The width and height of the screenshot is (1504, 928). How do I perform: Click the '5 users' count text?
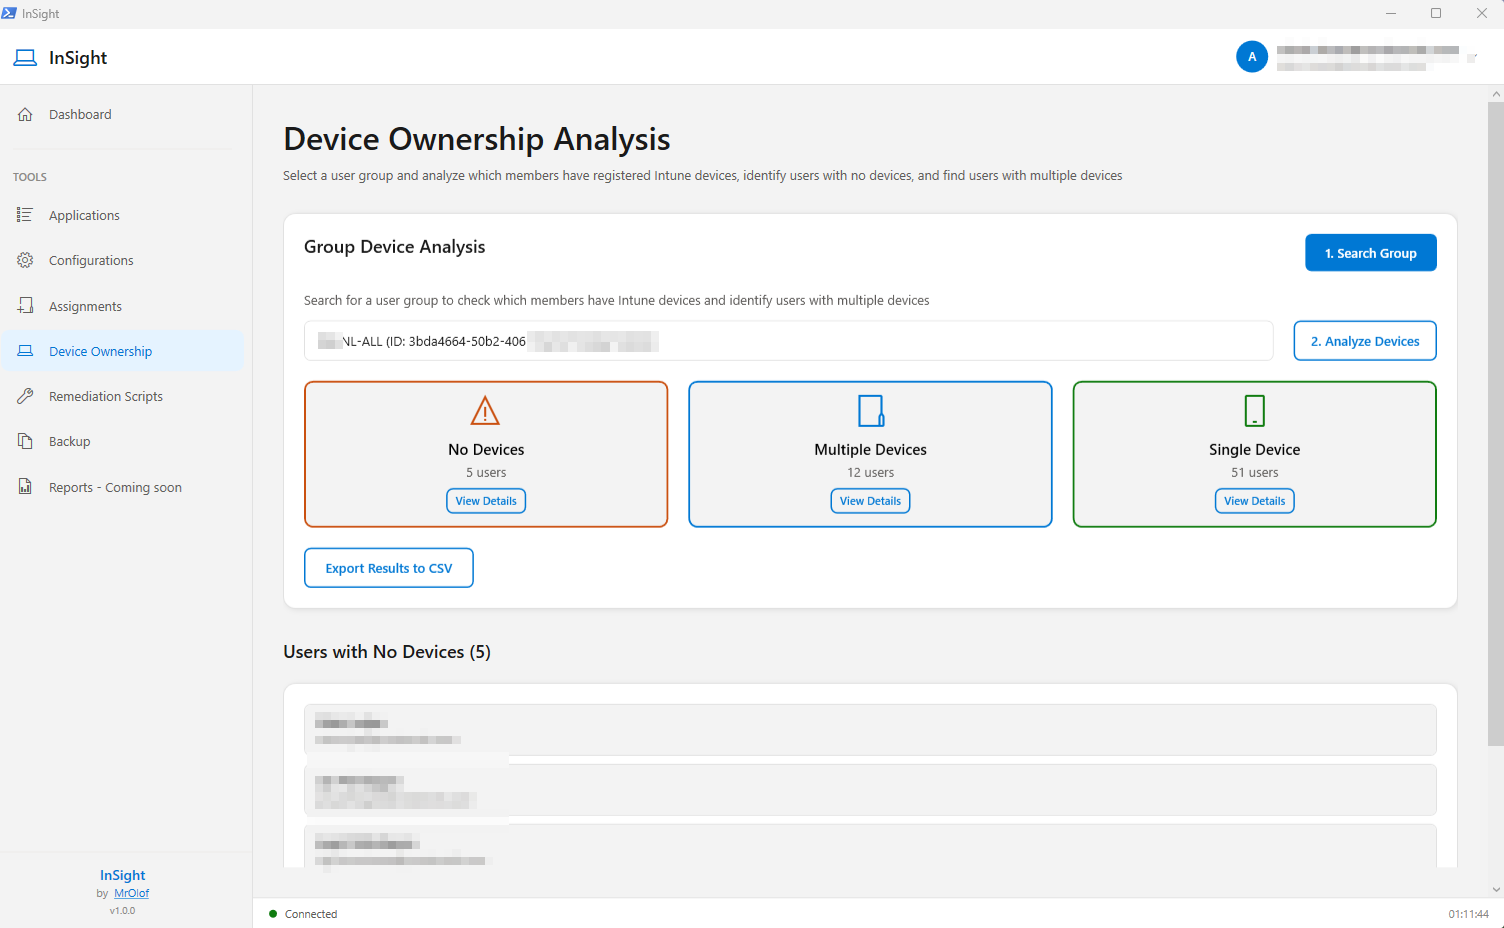pyautogui.click(x=486, y=473)
